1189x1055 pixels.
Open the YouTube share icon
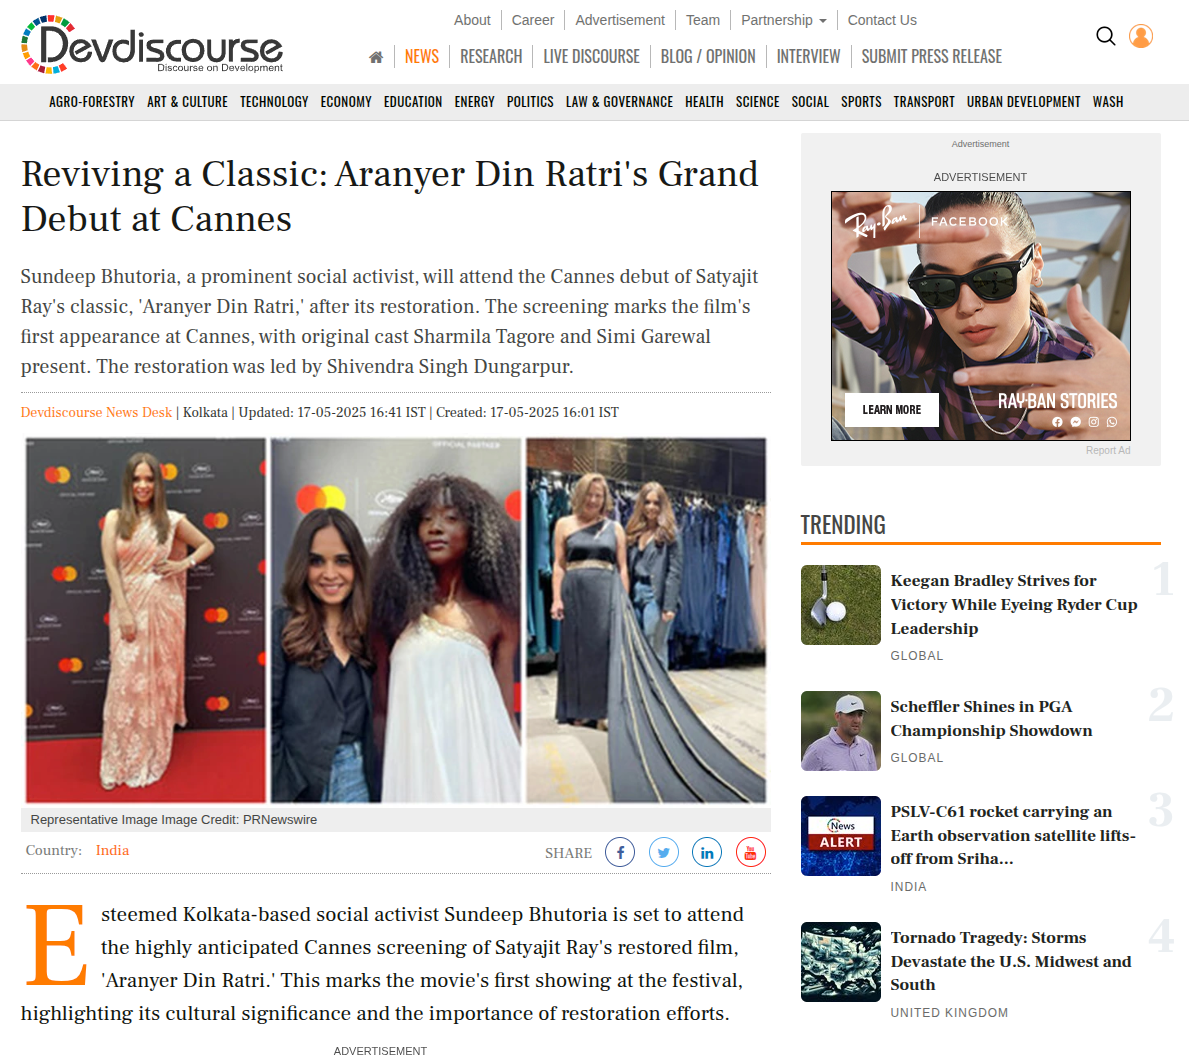pyautogui.click(x=751, y=852)
